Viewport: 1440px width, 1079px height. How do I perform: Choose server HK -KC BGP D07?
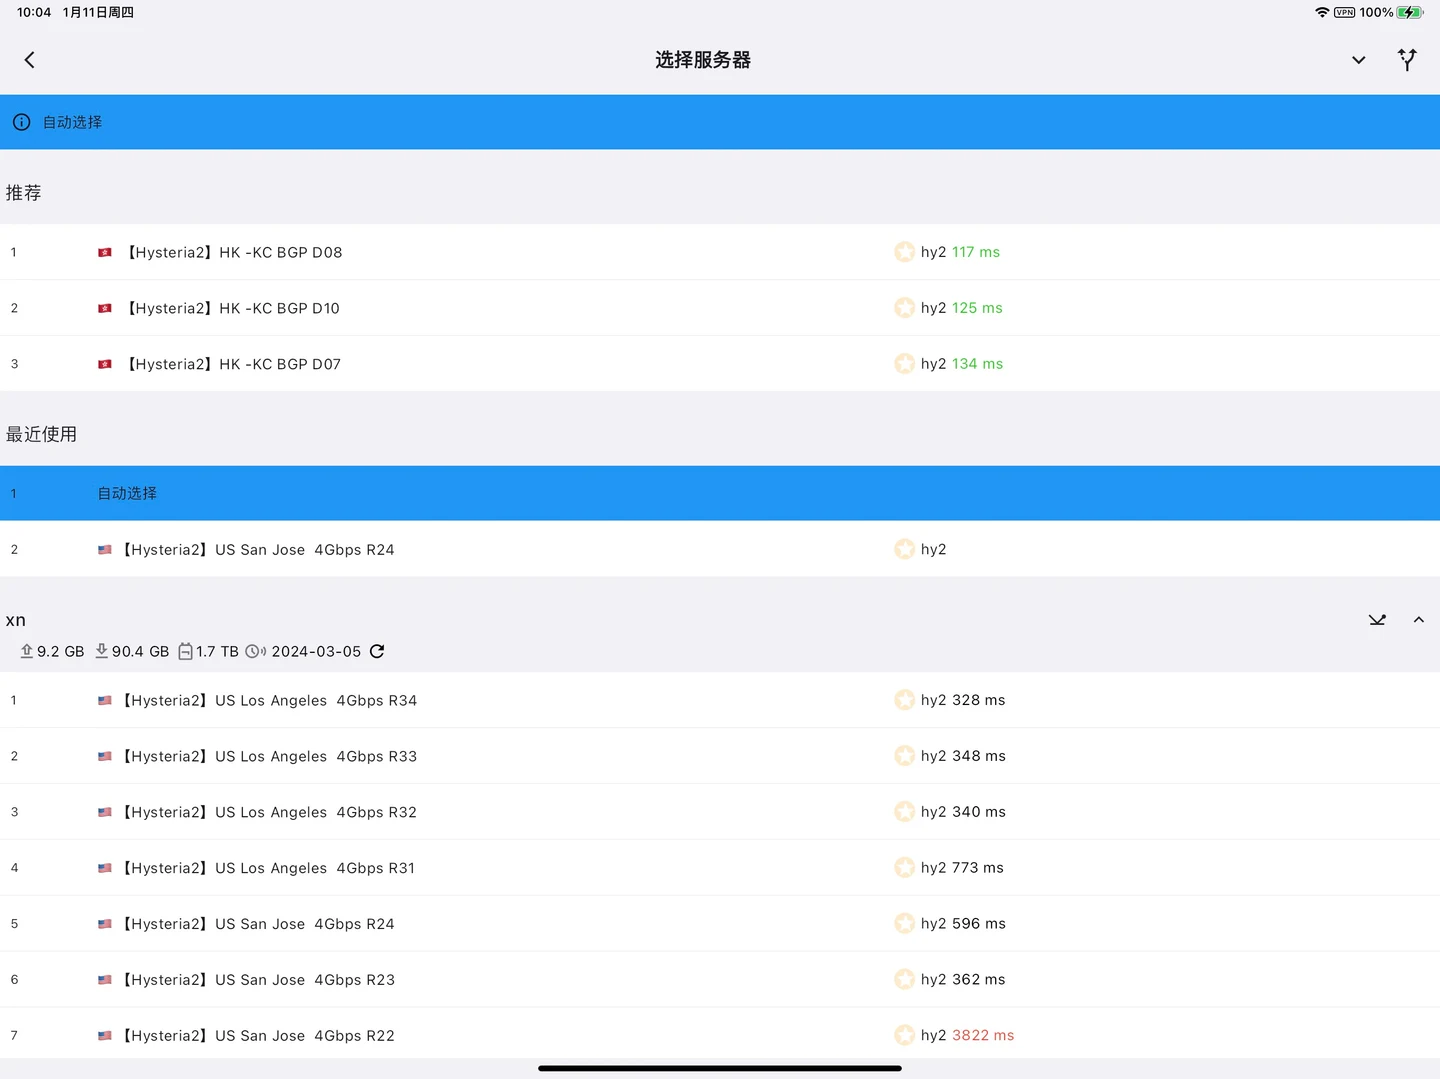click(720, 364)
